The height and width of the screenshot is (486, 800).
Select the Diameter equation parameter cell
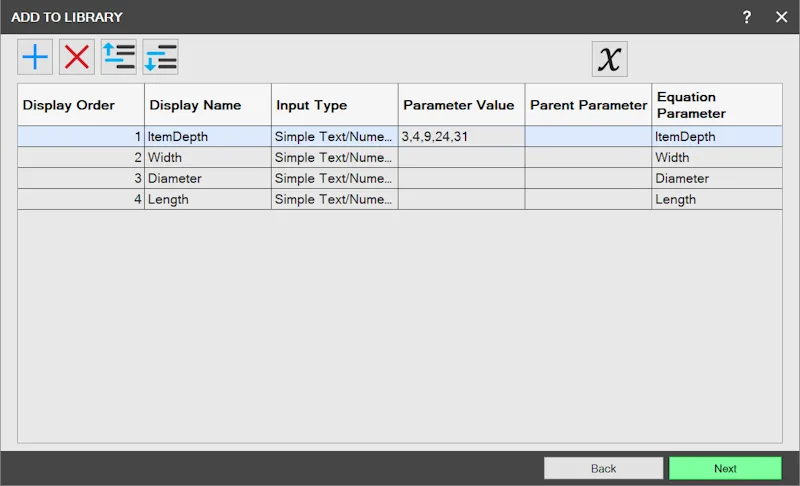(x=717, y=178)
